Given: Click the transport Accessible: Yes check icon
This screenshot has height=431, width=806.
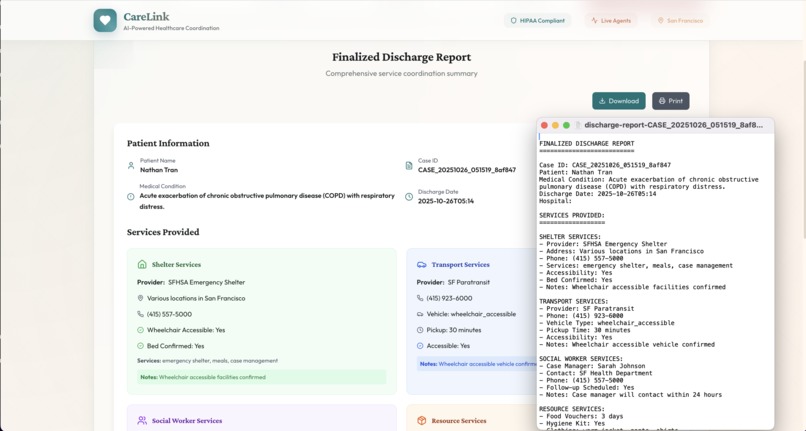Looking at the screenshot, I should [x=420, y=346].
